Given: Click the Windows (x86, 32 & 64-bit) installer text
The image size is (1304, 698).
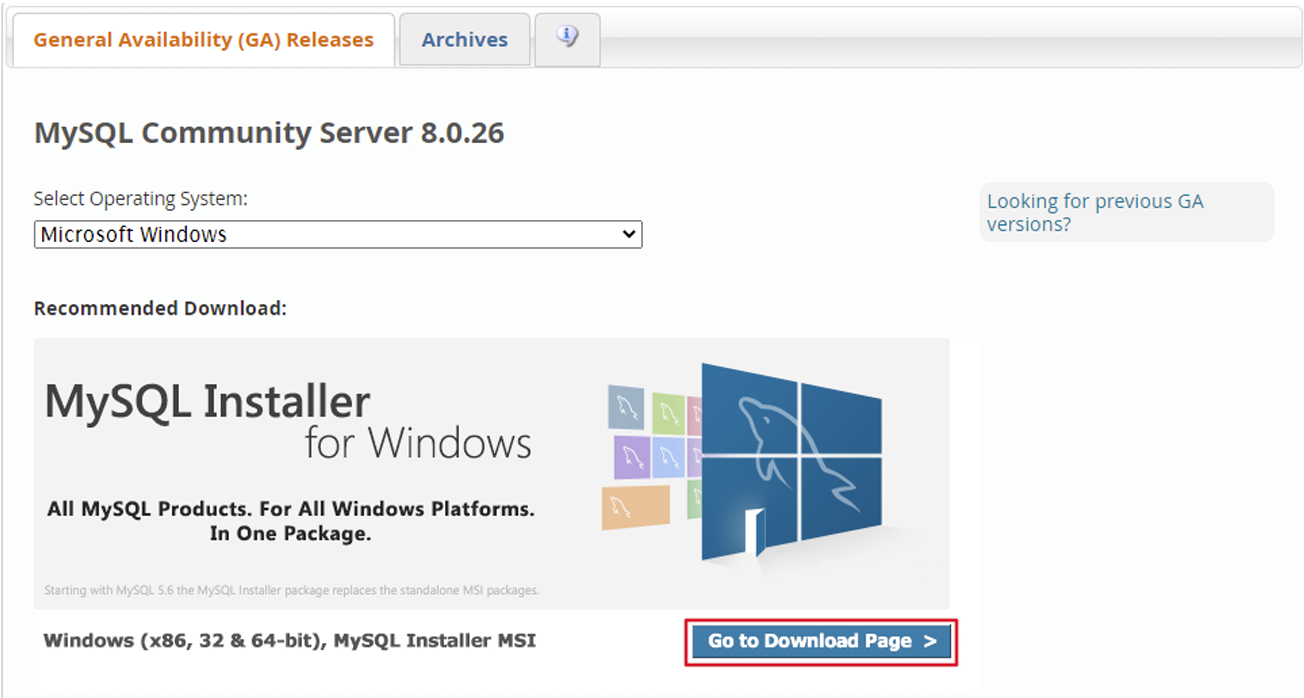Looking at the screenshot, I should click(x=290, y=640).
